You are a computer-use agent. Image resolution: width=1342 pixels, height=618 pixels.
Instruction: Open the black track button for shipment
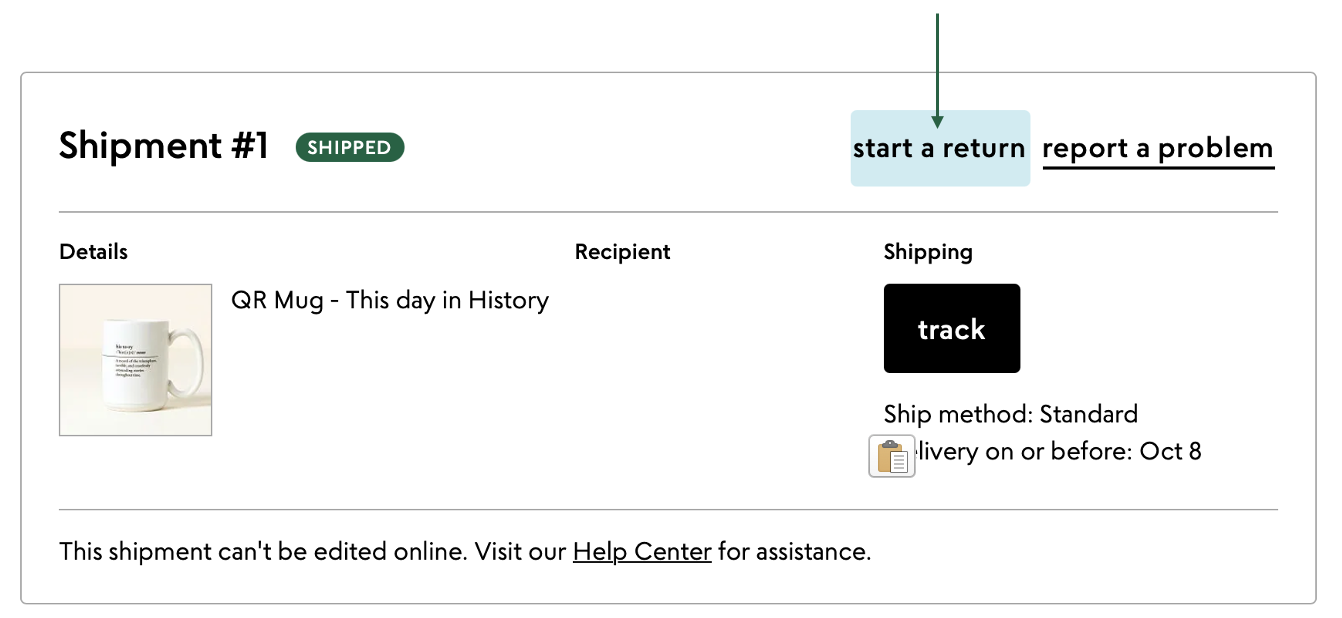point(951,328)
